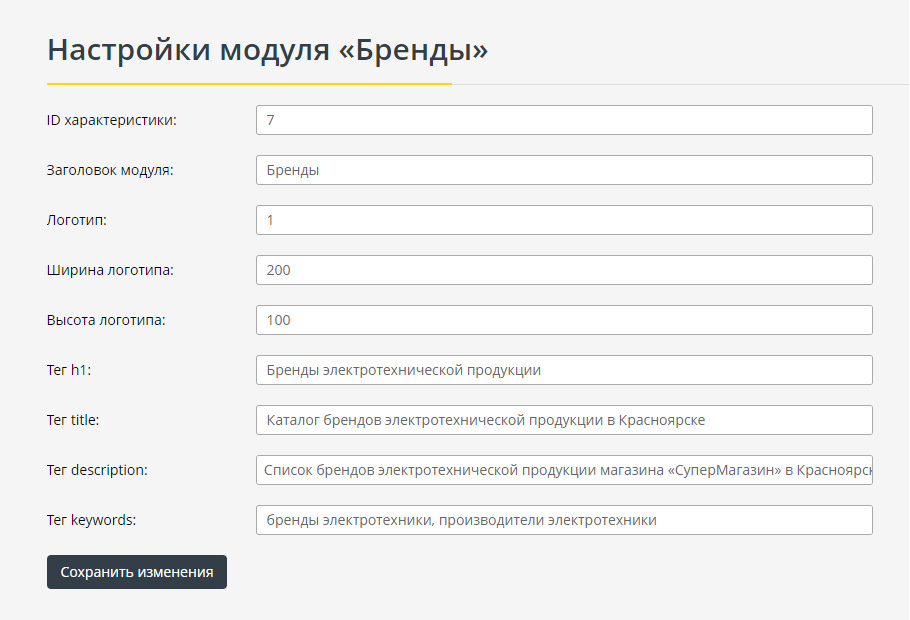Edit the Тег description field
The height and width of the screenshot is (620, 910).
[x=560, y=469]
